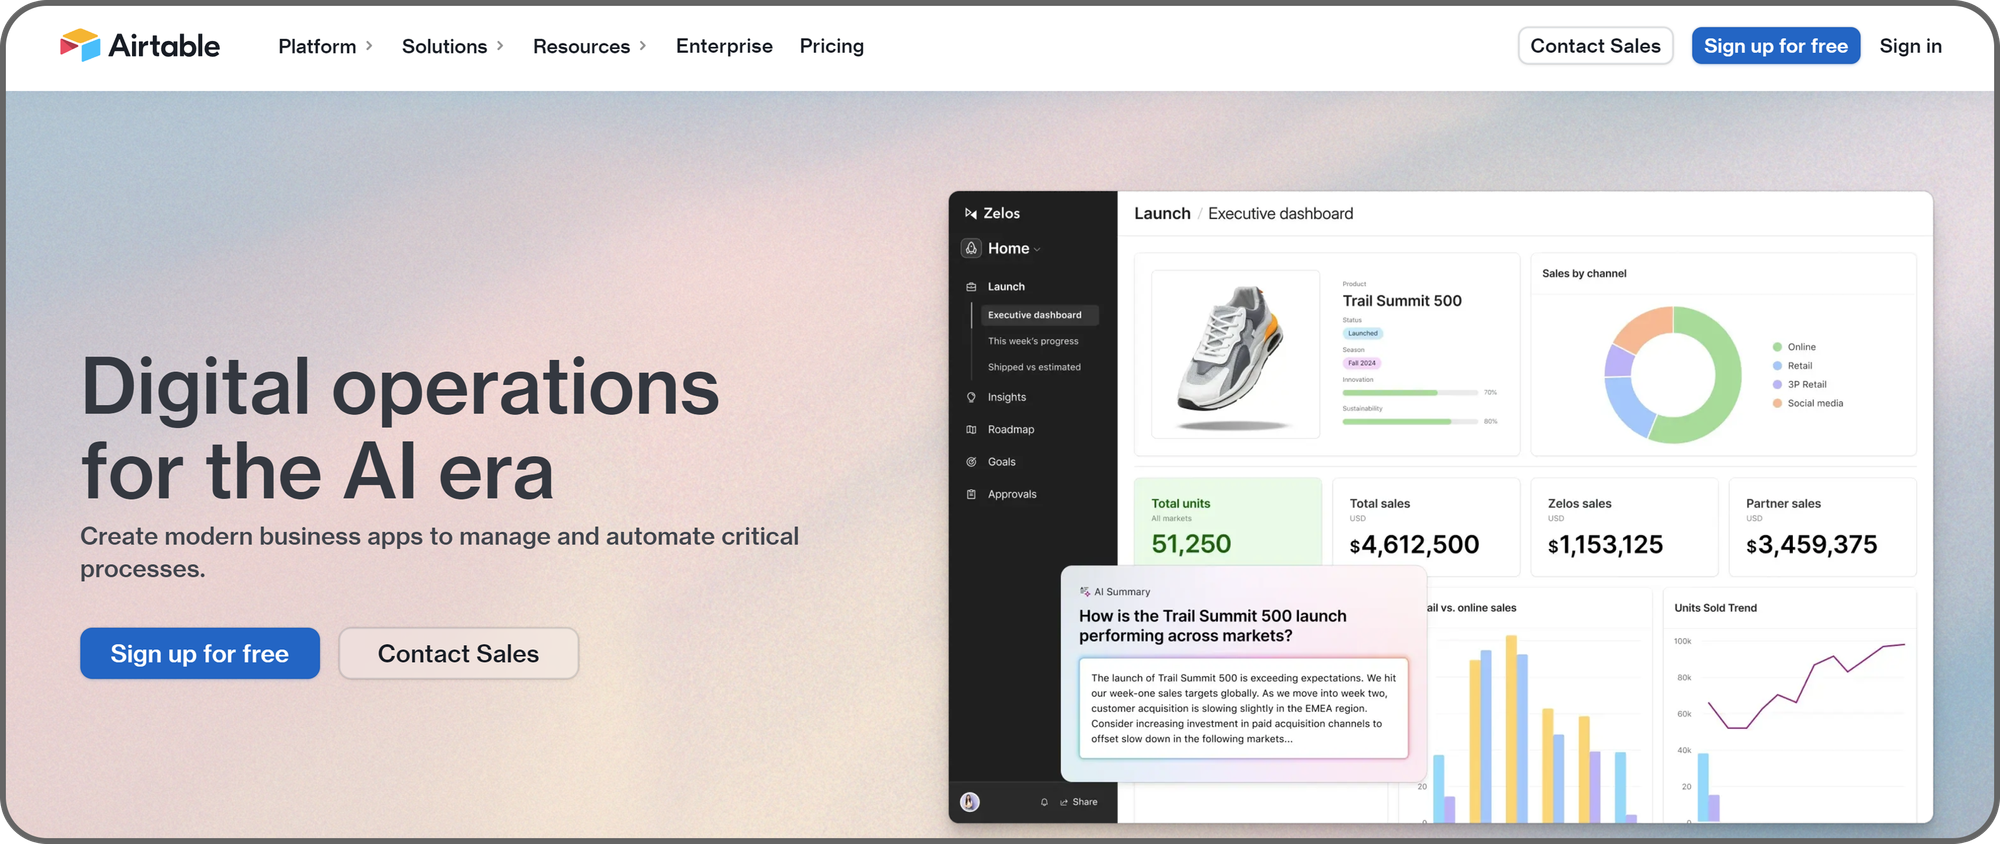Click the Goals target icon
The height and width of the screenshot is (844, 2000).
click(x=971, y=462)
